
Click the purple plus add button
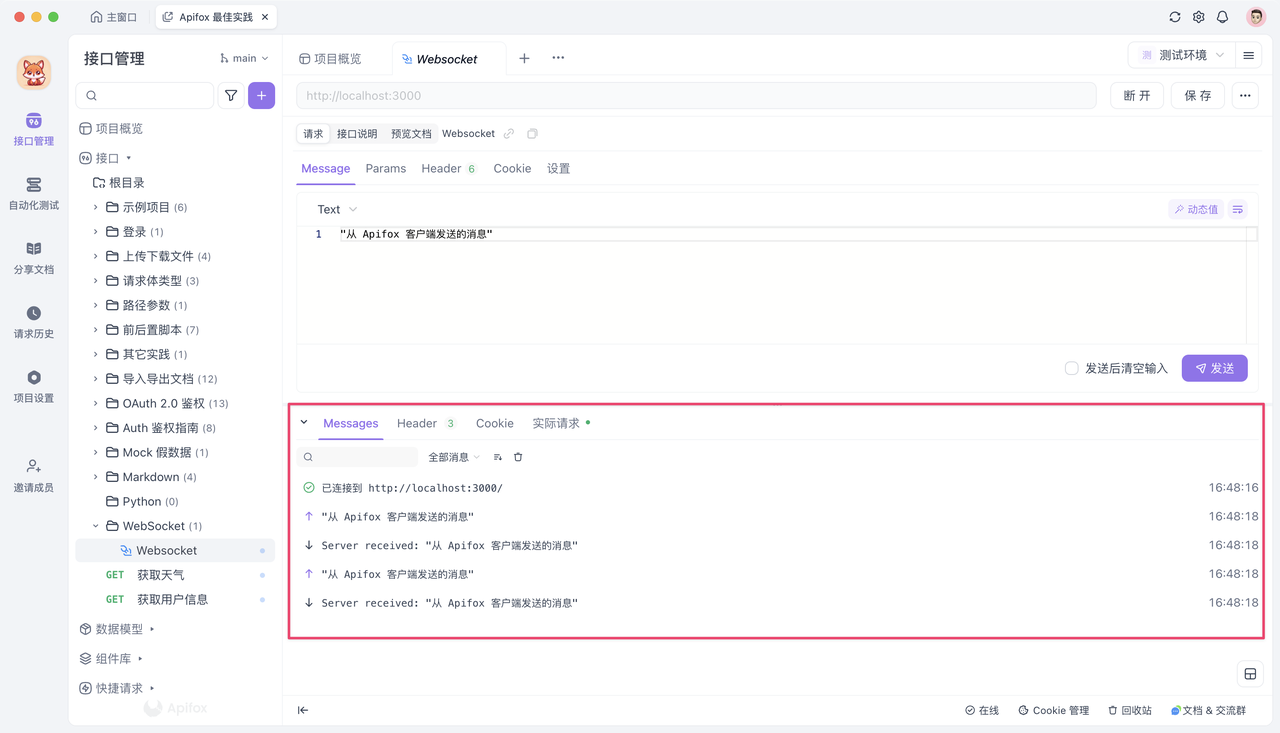(x=262, y=96)
